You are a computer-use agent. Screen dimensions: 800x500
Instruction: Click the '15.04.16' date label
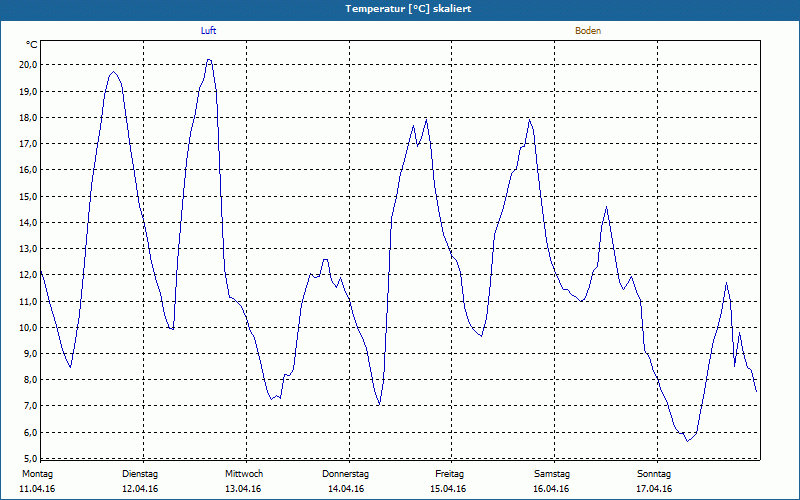pyautogui.click(x=448, y=489)
